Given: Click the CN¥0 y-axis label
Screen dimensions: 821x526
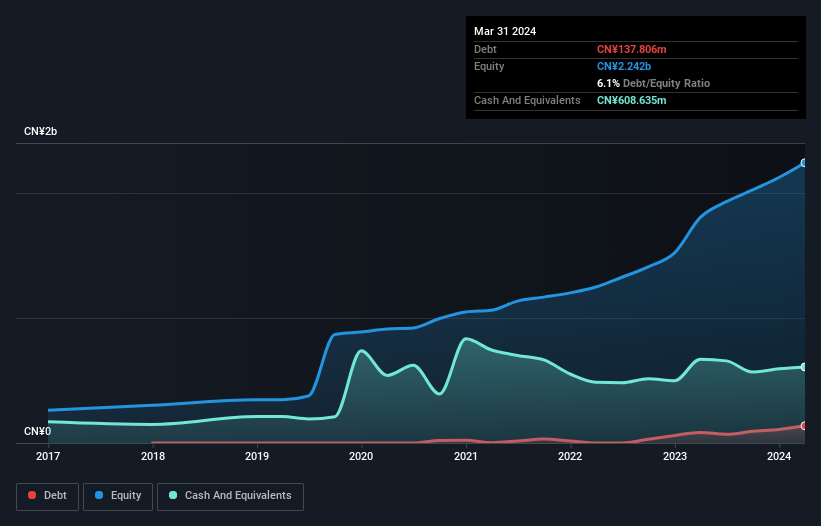Looking at the screenshot, I should (38, 431).
